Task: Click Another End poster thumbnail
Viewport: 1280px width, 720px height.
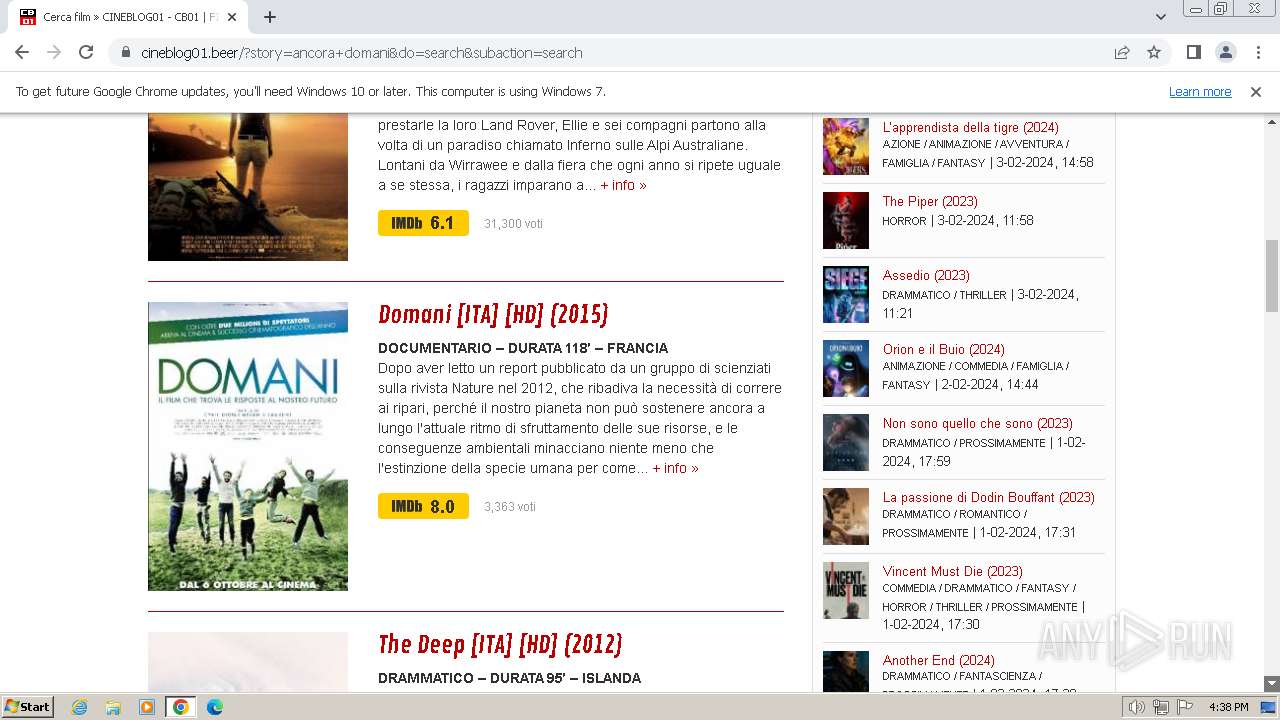Action: pyautogui.click(x=846, y=671)
